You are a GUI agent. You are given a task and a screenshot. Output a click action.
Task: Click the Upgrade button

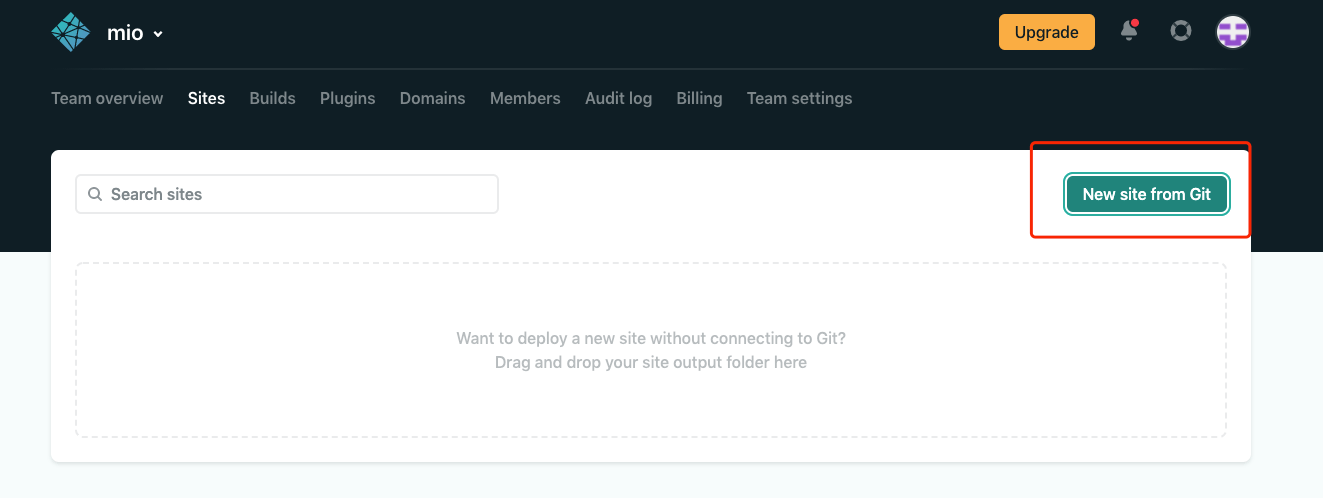[x=1047, y=32]
